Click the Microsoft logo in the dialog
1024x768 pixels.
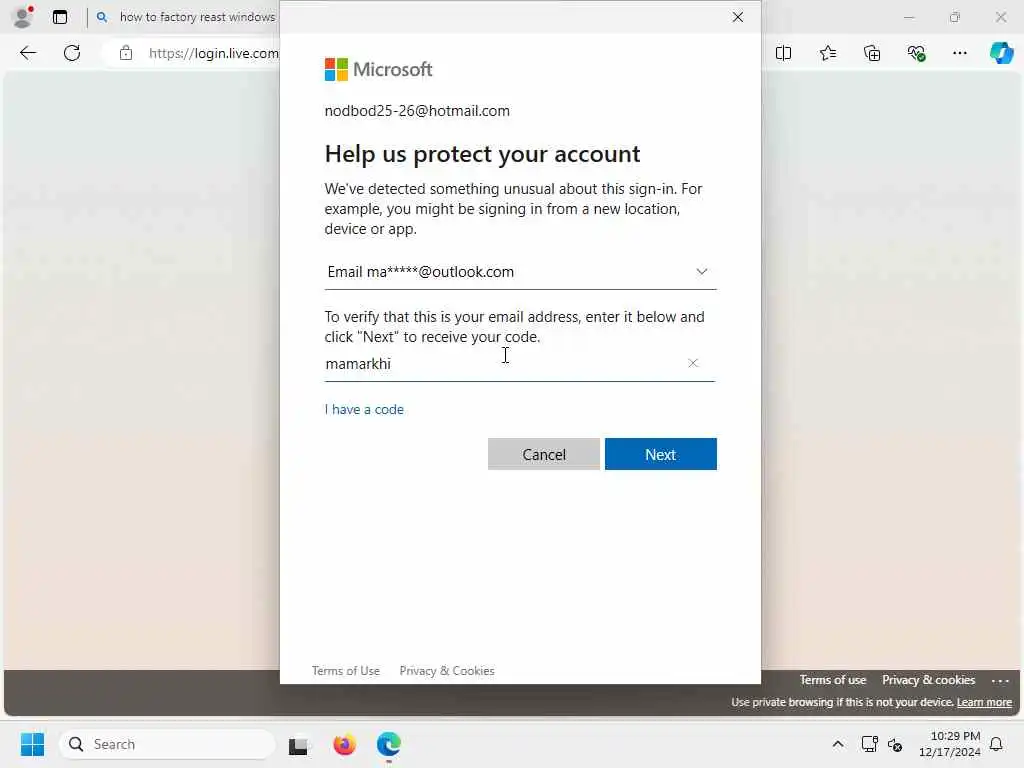click(379, 69)
